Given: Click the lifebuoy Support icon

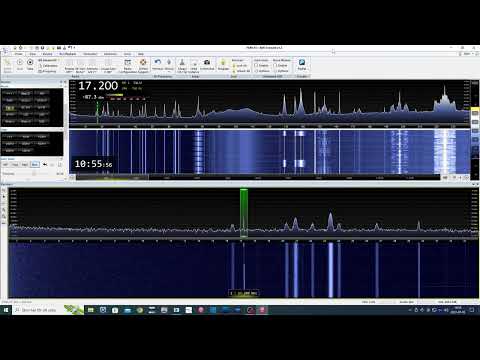Looking at the screenshot, I should 143,62.
